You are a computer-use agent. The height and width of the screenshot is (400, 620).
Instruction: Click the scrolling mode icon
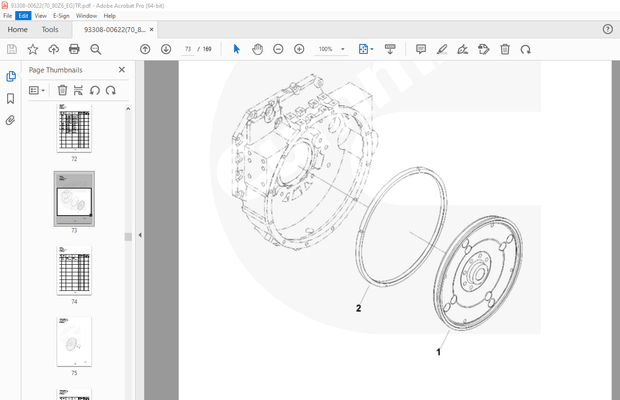[x=390, y=49]
